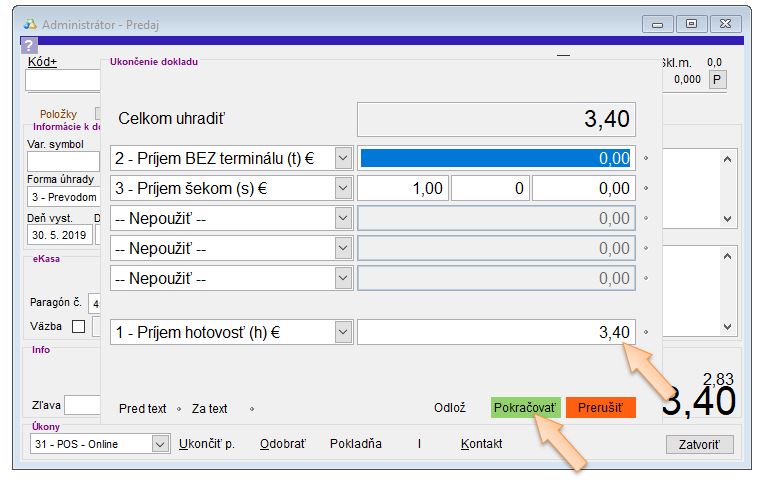This screenshot has height=486, width=762.
Task: Click the purple help question mark icon
Action: (x=28, y=45)
